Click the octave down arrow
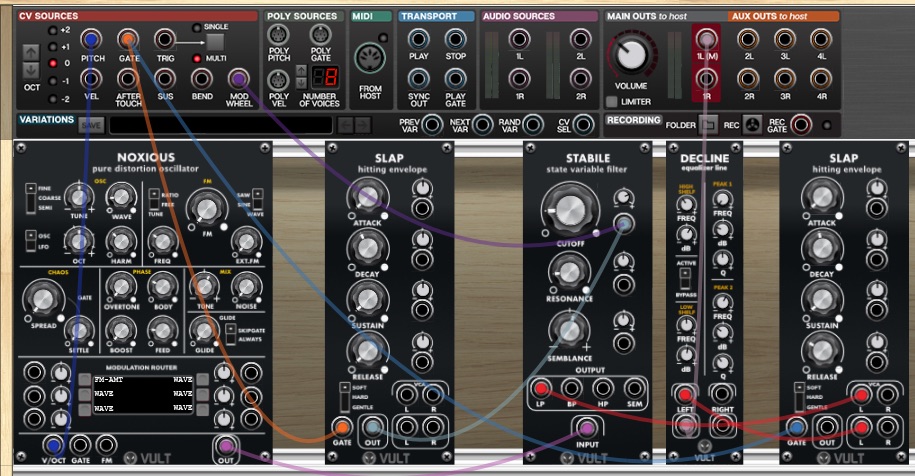The height and width of the screenshot is (476, 915). pos(31,71)
